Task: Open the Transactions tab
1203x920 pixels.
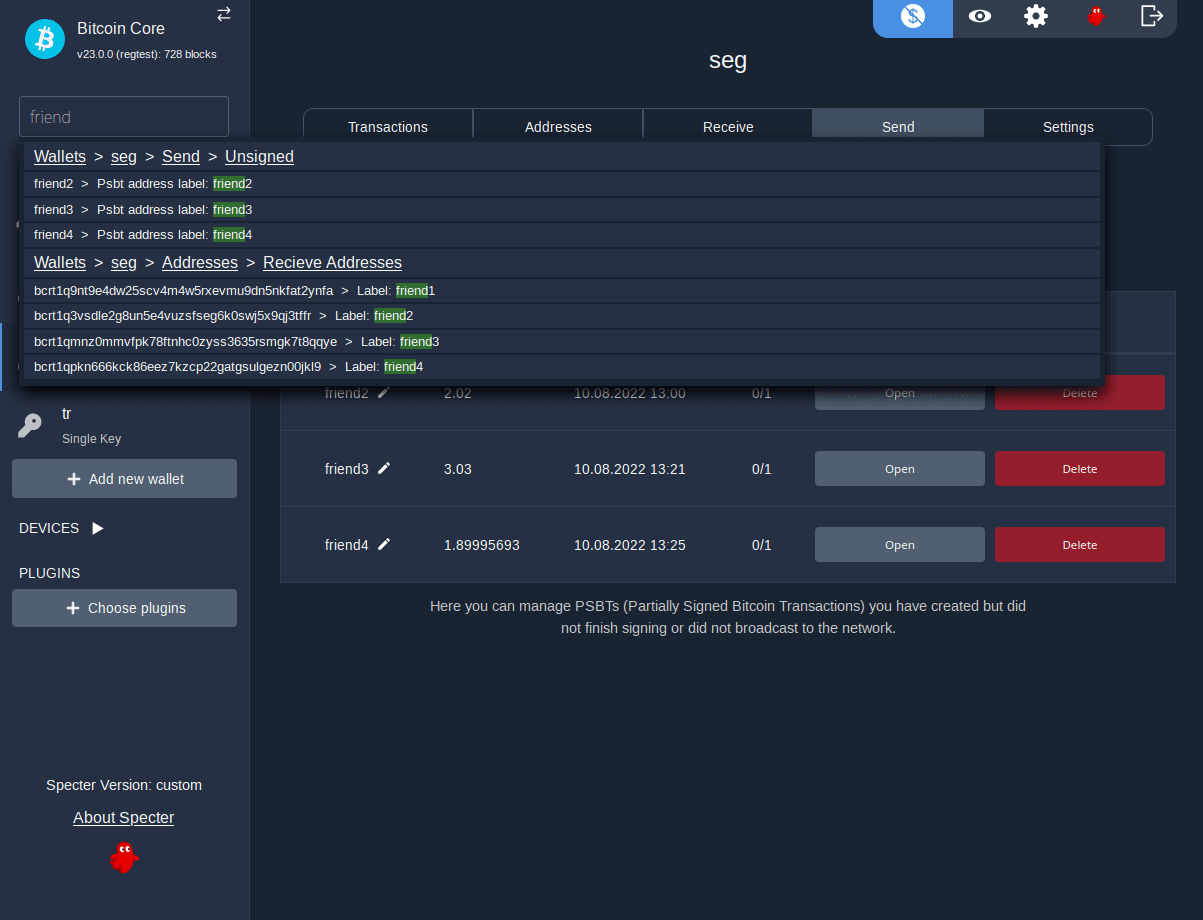Action: pos(388,127)
